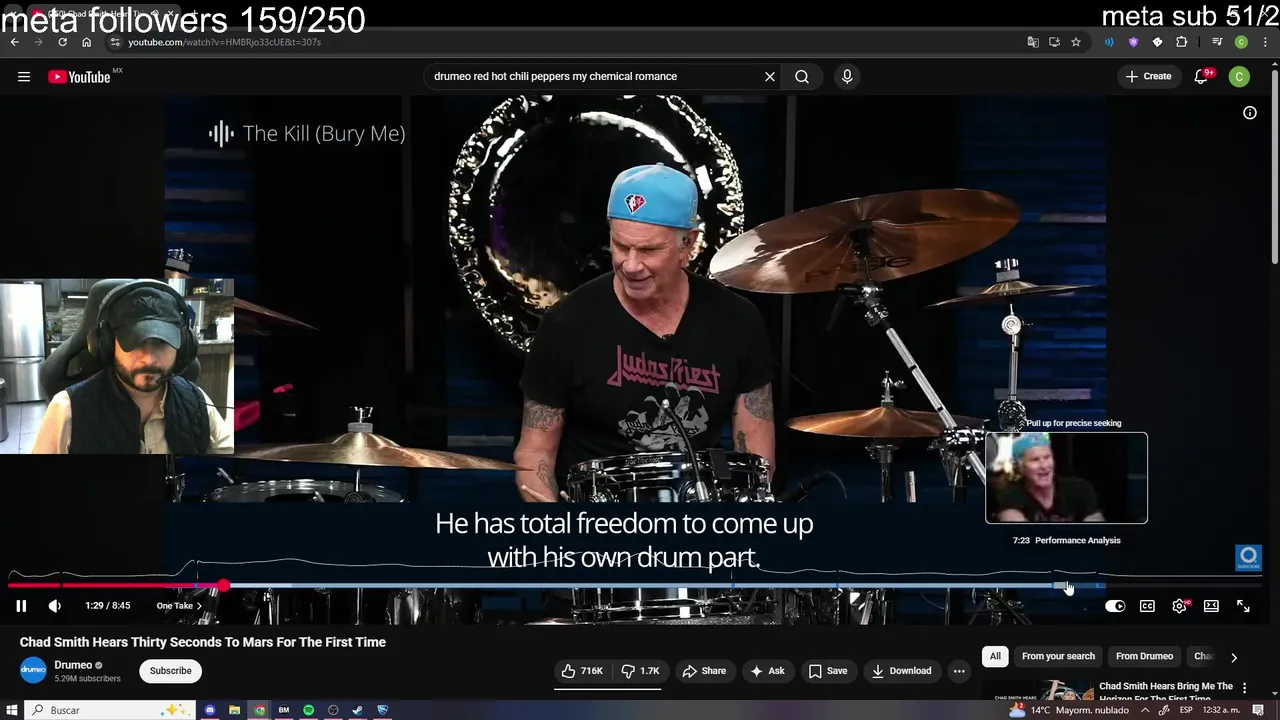Open player settings gear
Screen dimensions: 1280x720
1180,606
